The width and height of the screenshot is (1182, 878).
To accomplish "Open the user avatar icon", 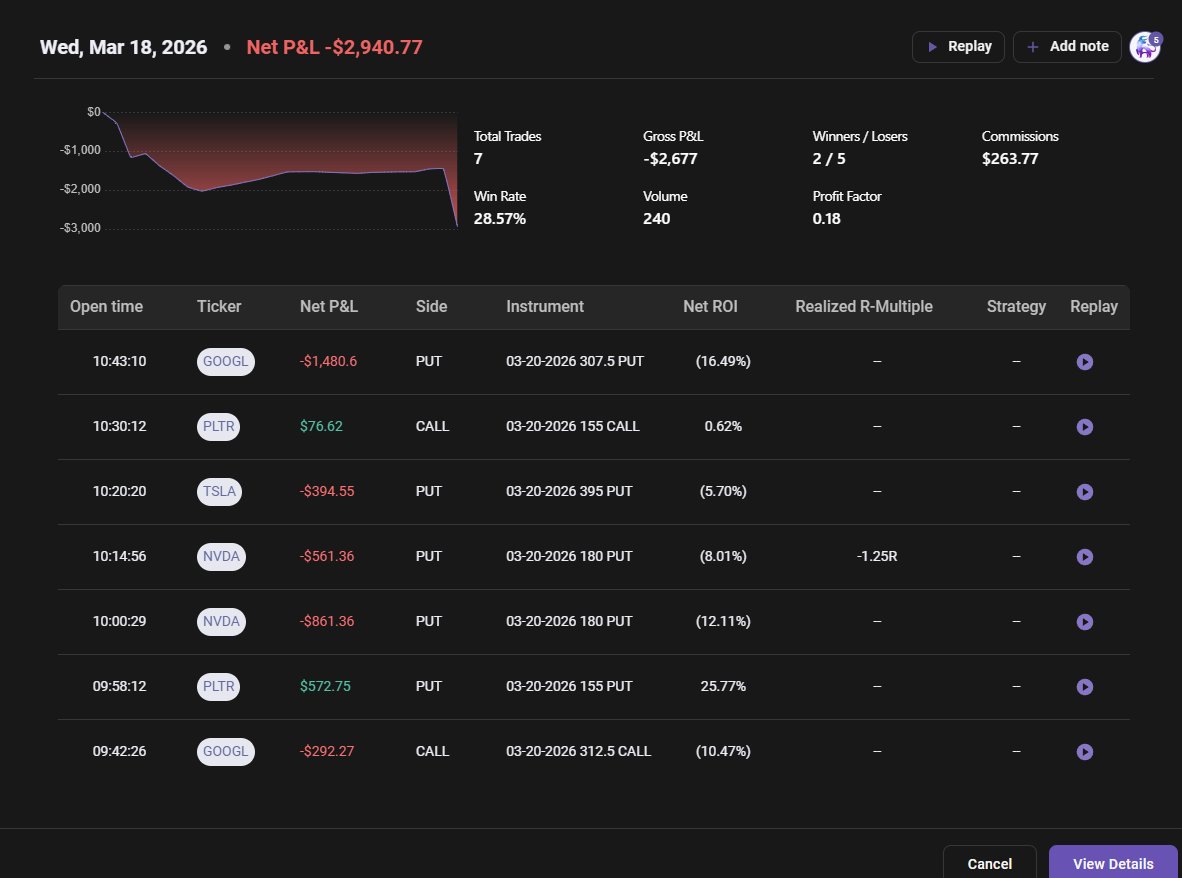I will pyautogui.click(x=1145, y=47).
